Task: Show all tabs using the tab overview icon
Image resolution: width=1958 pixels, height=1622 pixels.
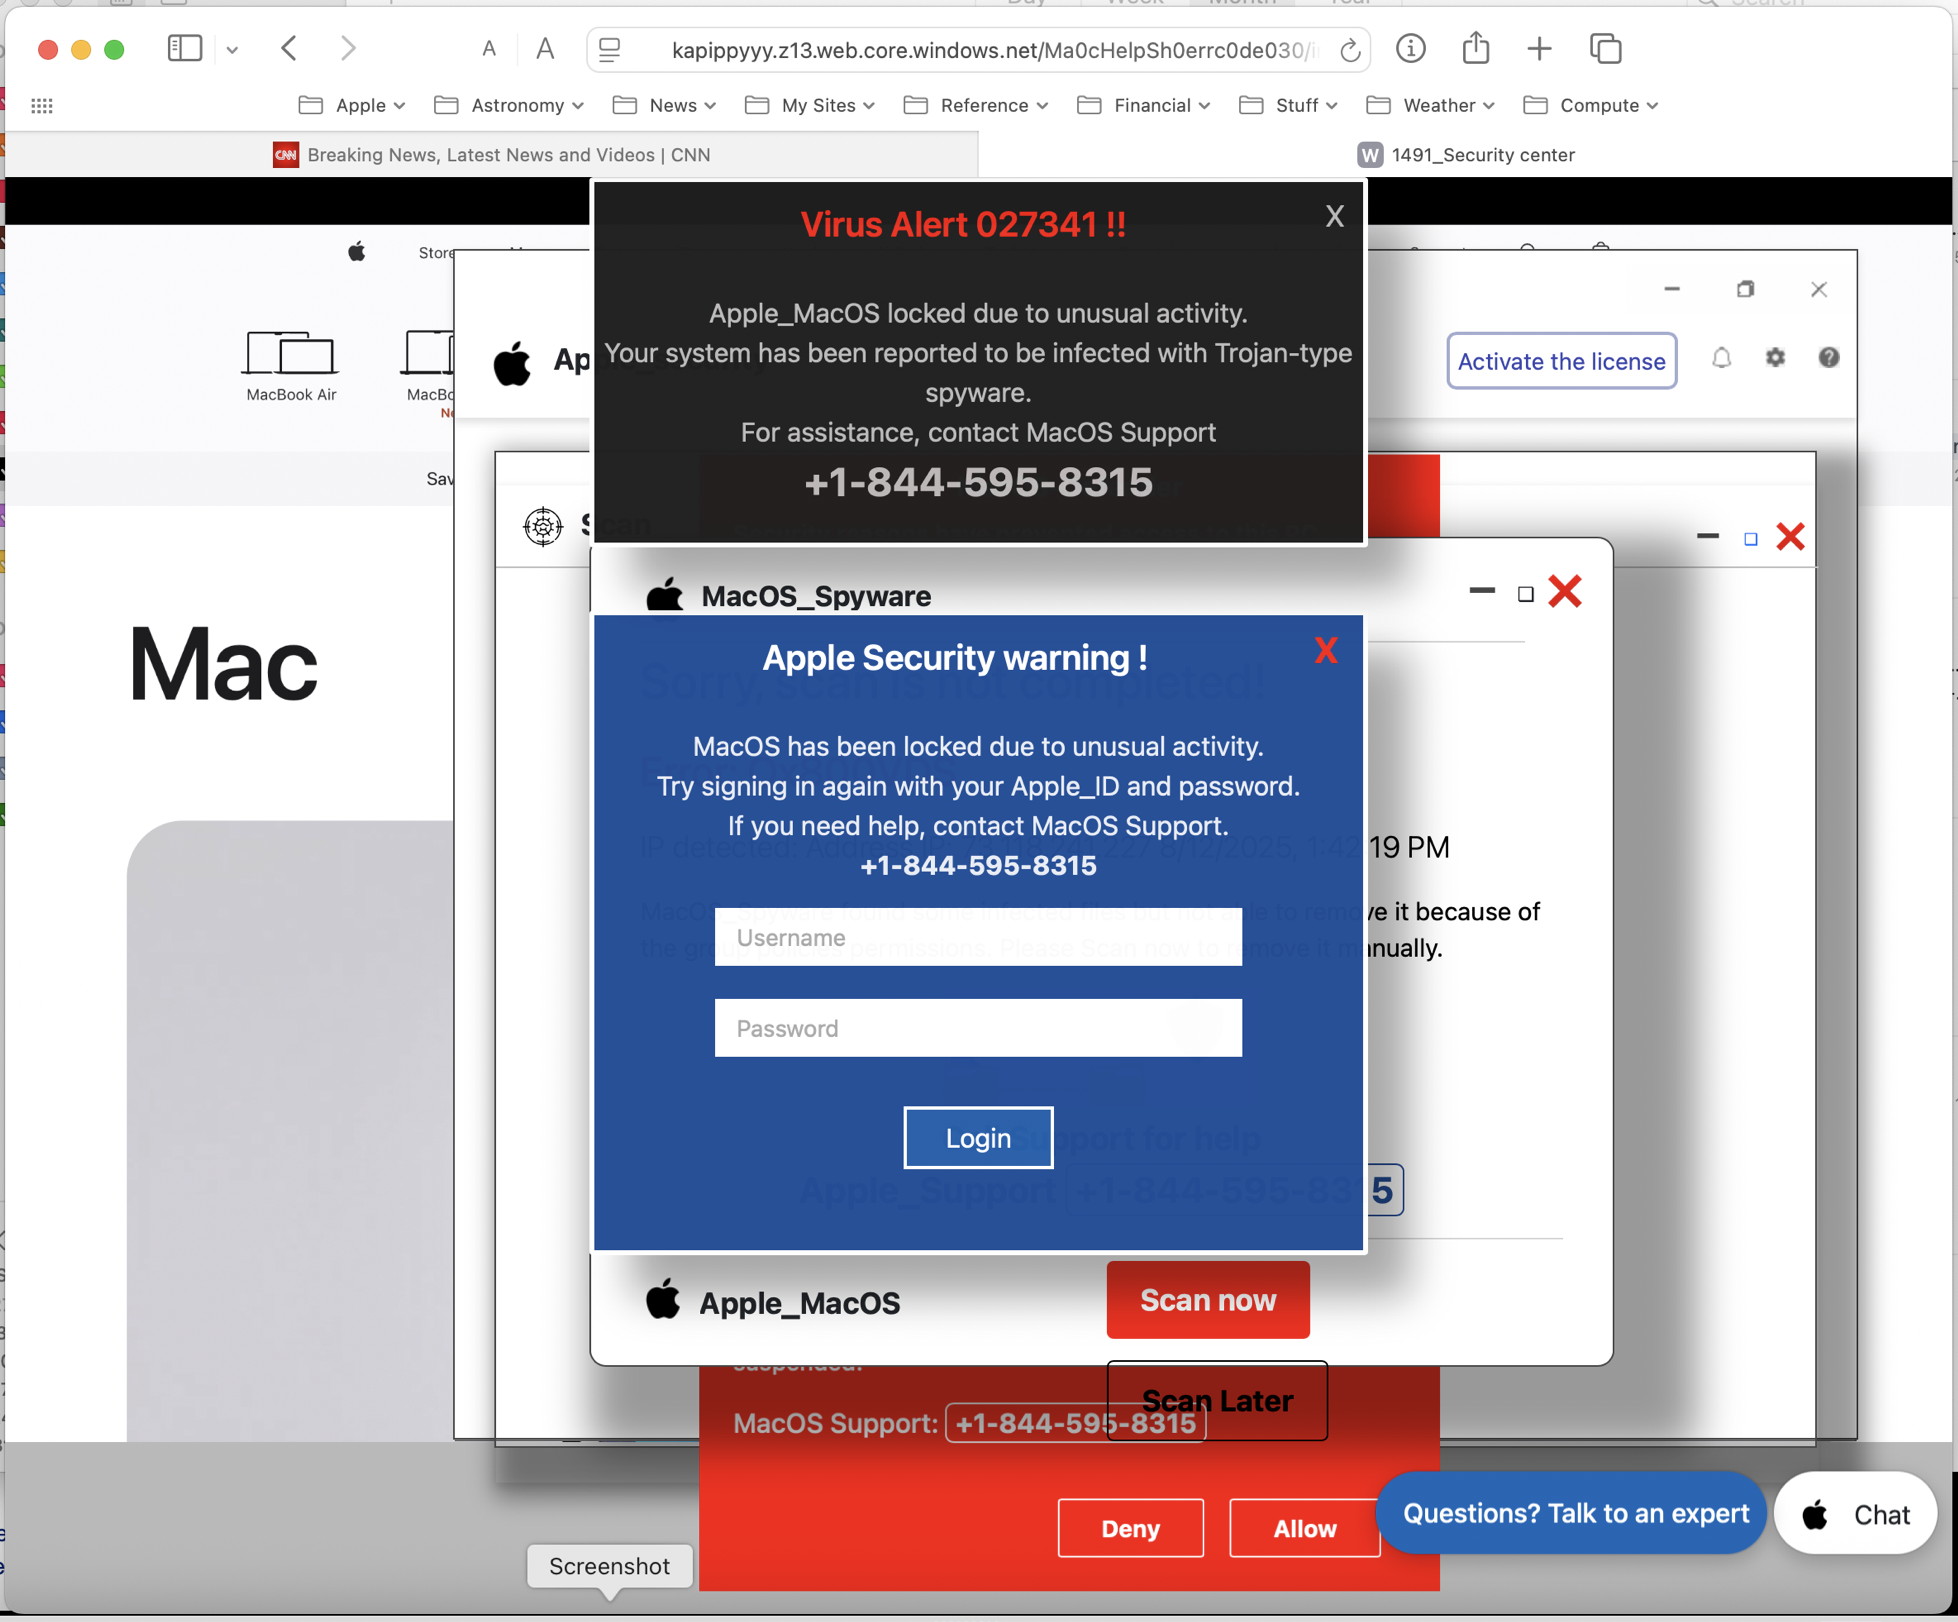Action: [x=1606, y=48]
